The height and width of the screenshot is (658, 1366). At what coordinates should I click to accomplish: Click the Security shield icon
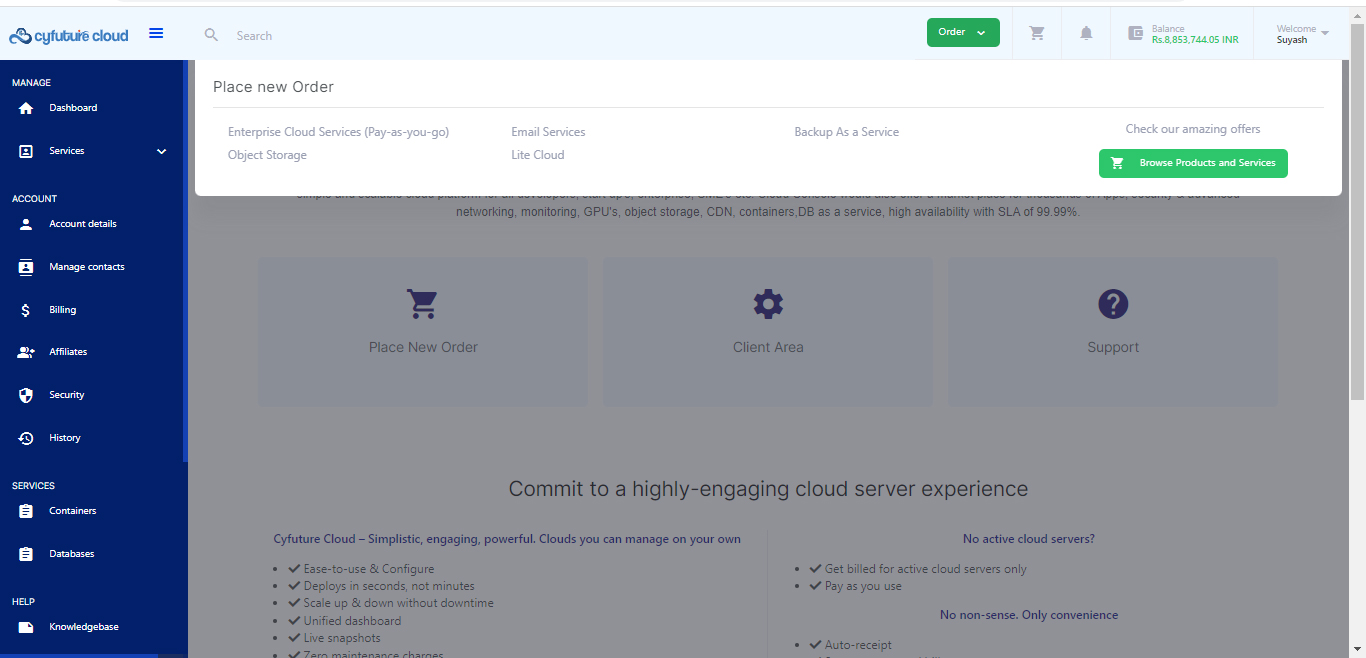coord(26,395)
